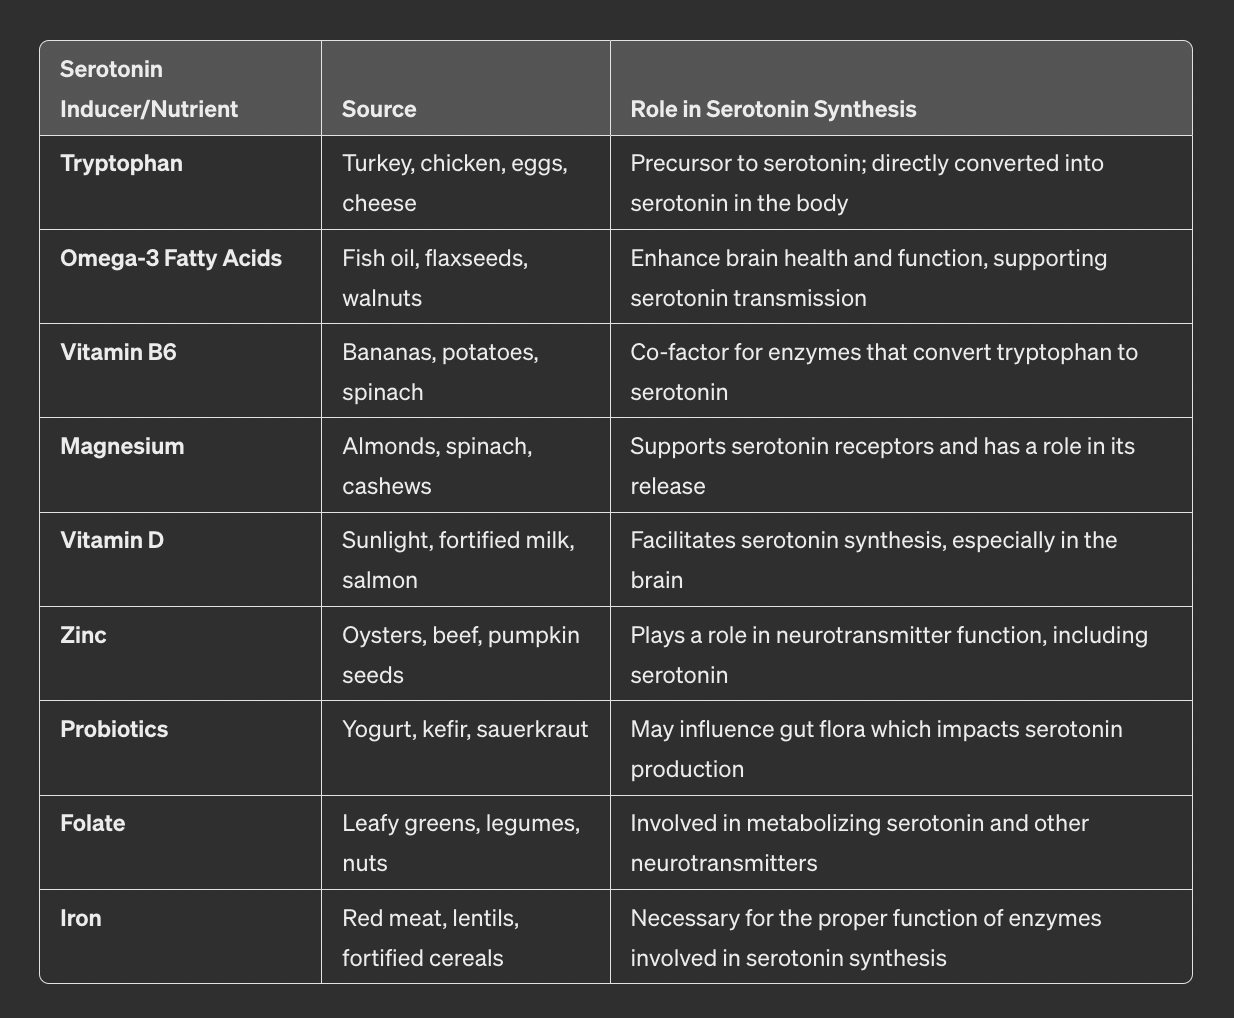The image size is (1234, 1018).
Task: Click the Vitamin D nutrient cell
Action: pyautogui.click(x=112, y=540)
